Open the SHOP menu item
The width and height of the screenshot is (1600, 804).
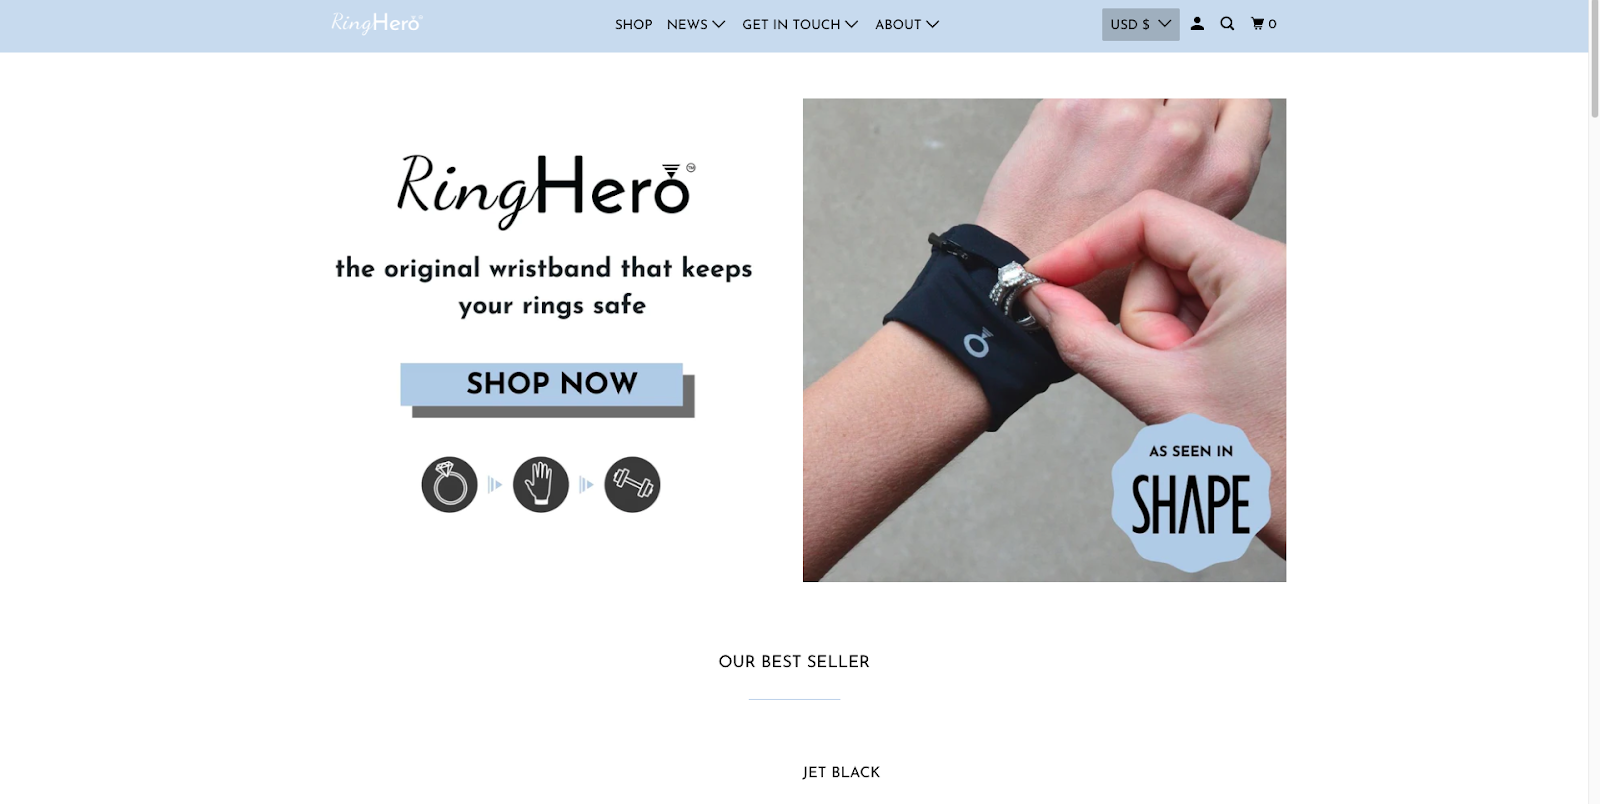tap(633, 24)
